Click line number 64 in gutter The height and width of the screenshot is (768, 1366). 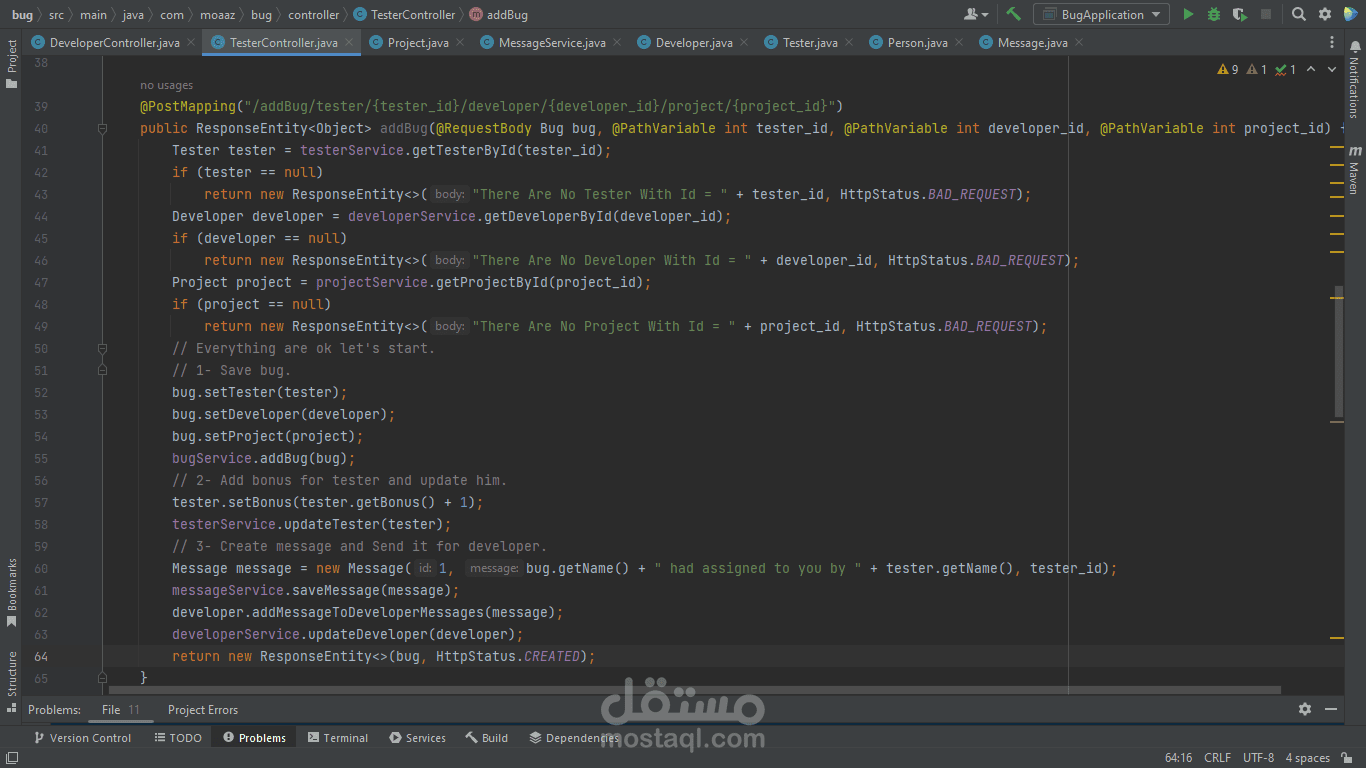[x=41, y=657]
